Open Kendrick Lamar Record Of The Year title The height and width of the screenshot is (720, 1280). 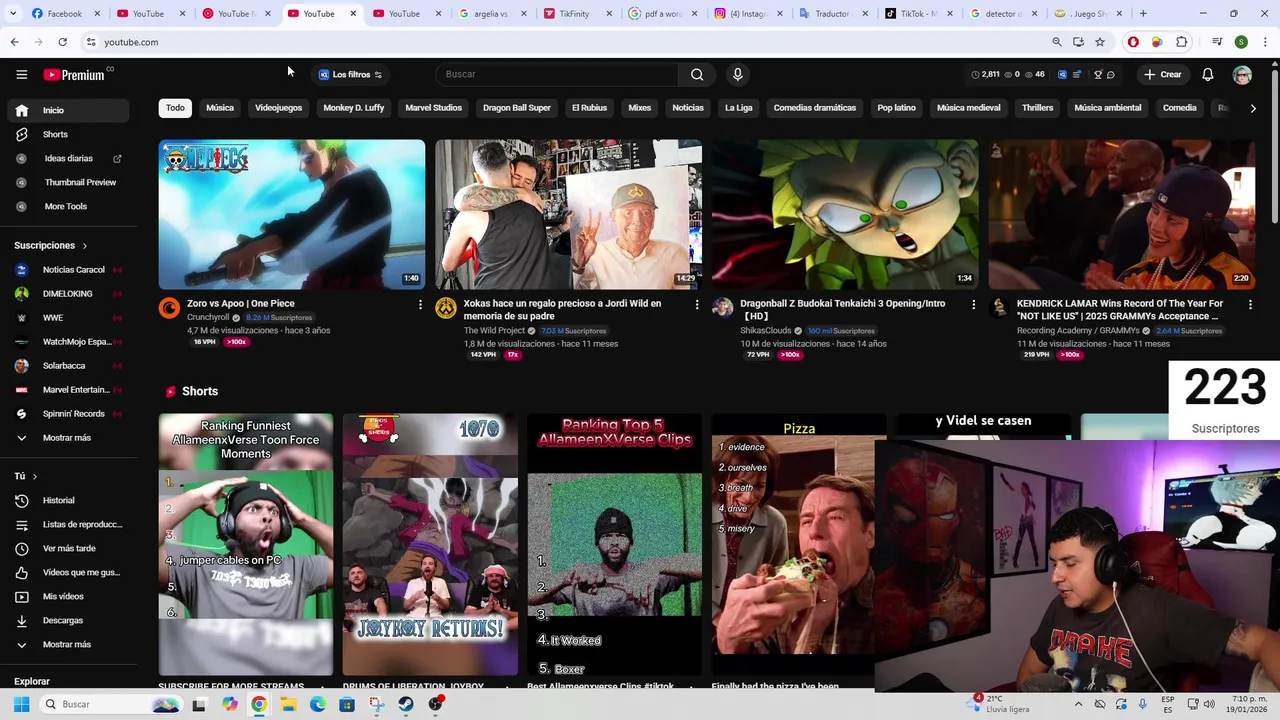pos(1120,309)
